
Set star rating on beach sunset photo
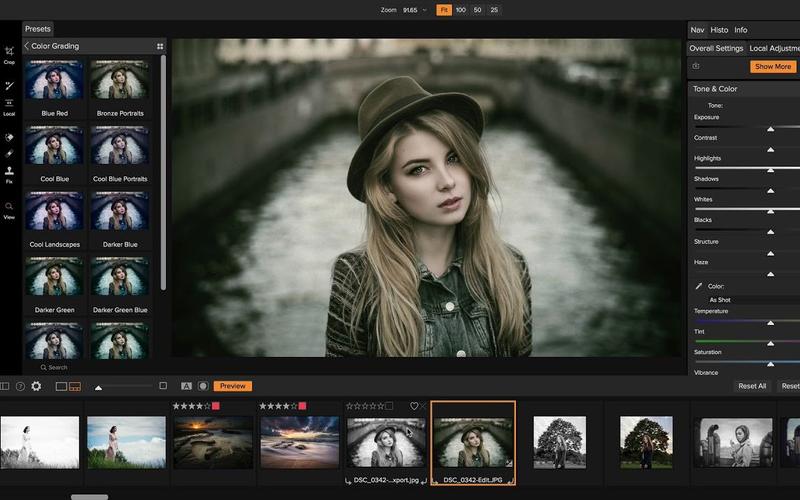[x=278, y=406]
